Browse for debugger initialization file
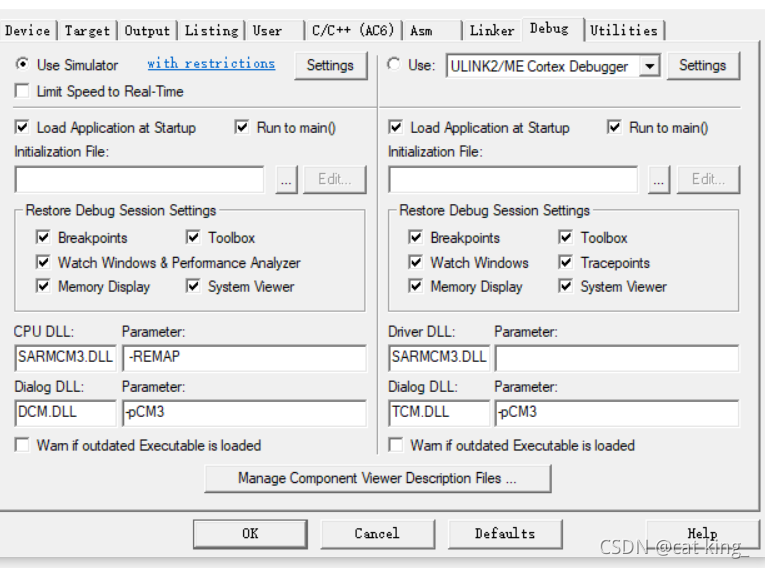The image size is (765, 568). pos(659,180)
